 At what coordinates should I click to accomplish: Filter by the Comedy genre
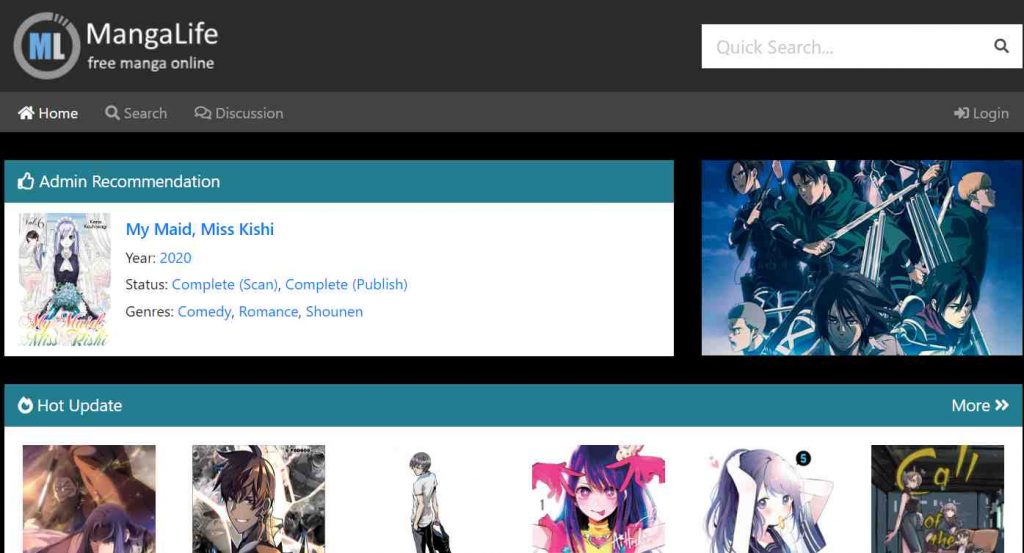(x=204, y=311)
